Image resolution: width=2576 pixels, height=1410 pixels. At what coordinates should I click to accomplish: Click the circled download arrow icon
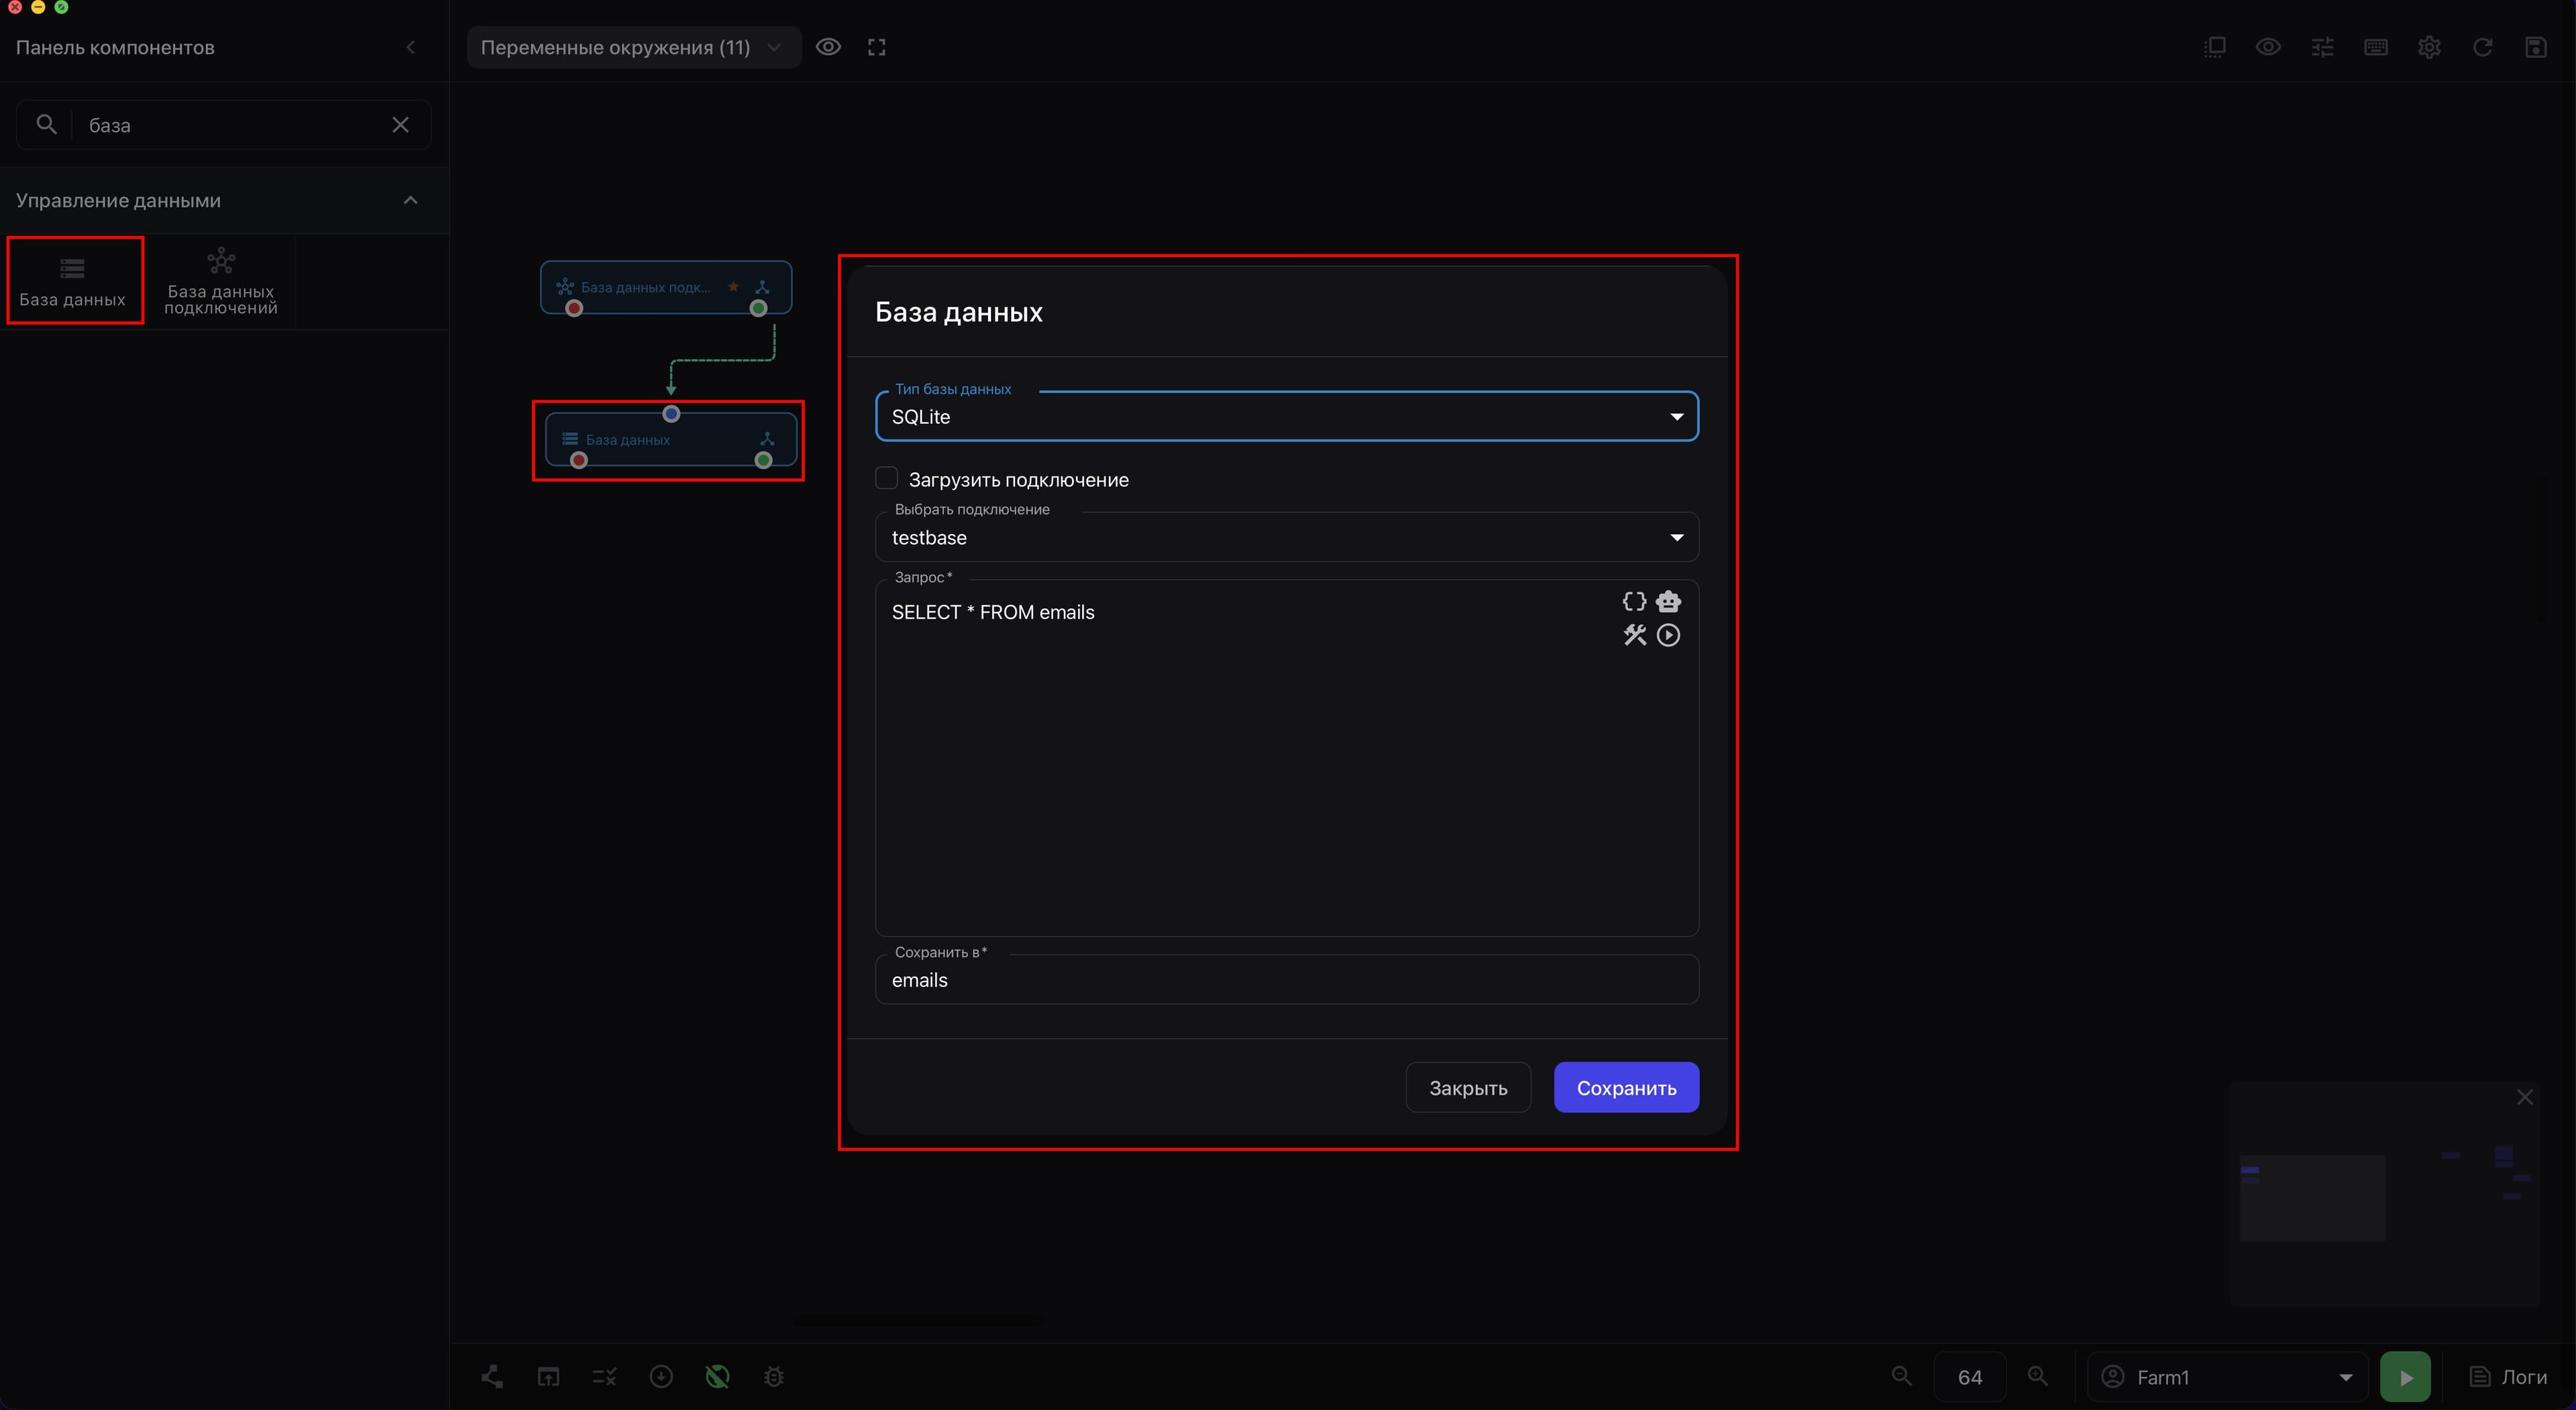point(661,1377)
